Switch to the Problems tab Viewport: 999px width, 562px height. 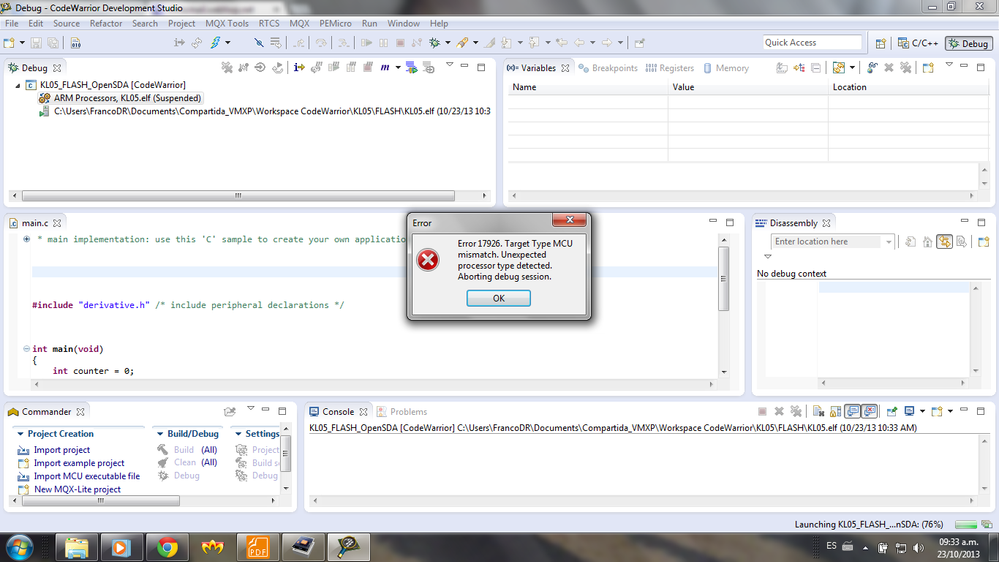402,412
